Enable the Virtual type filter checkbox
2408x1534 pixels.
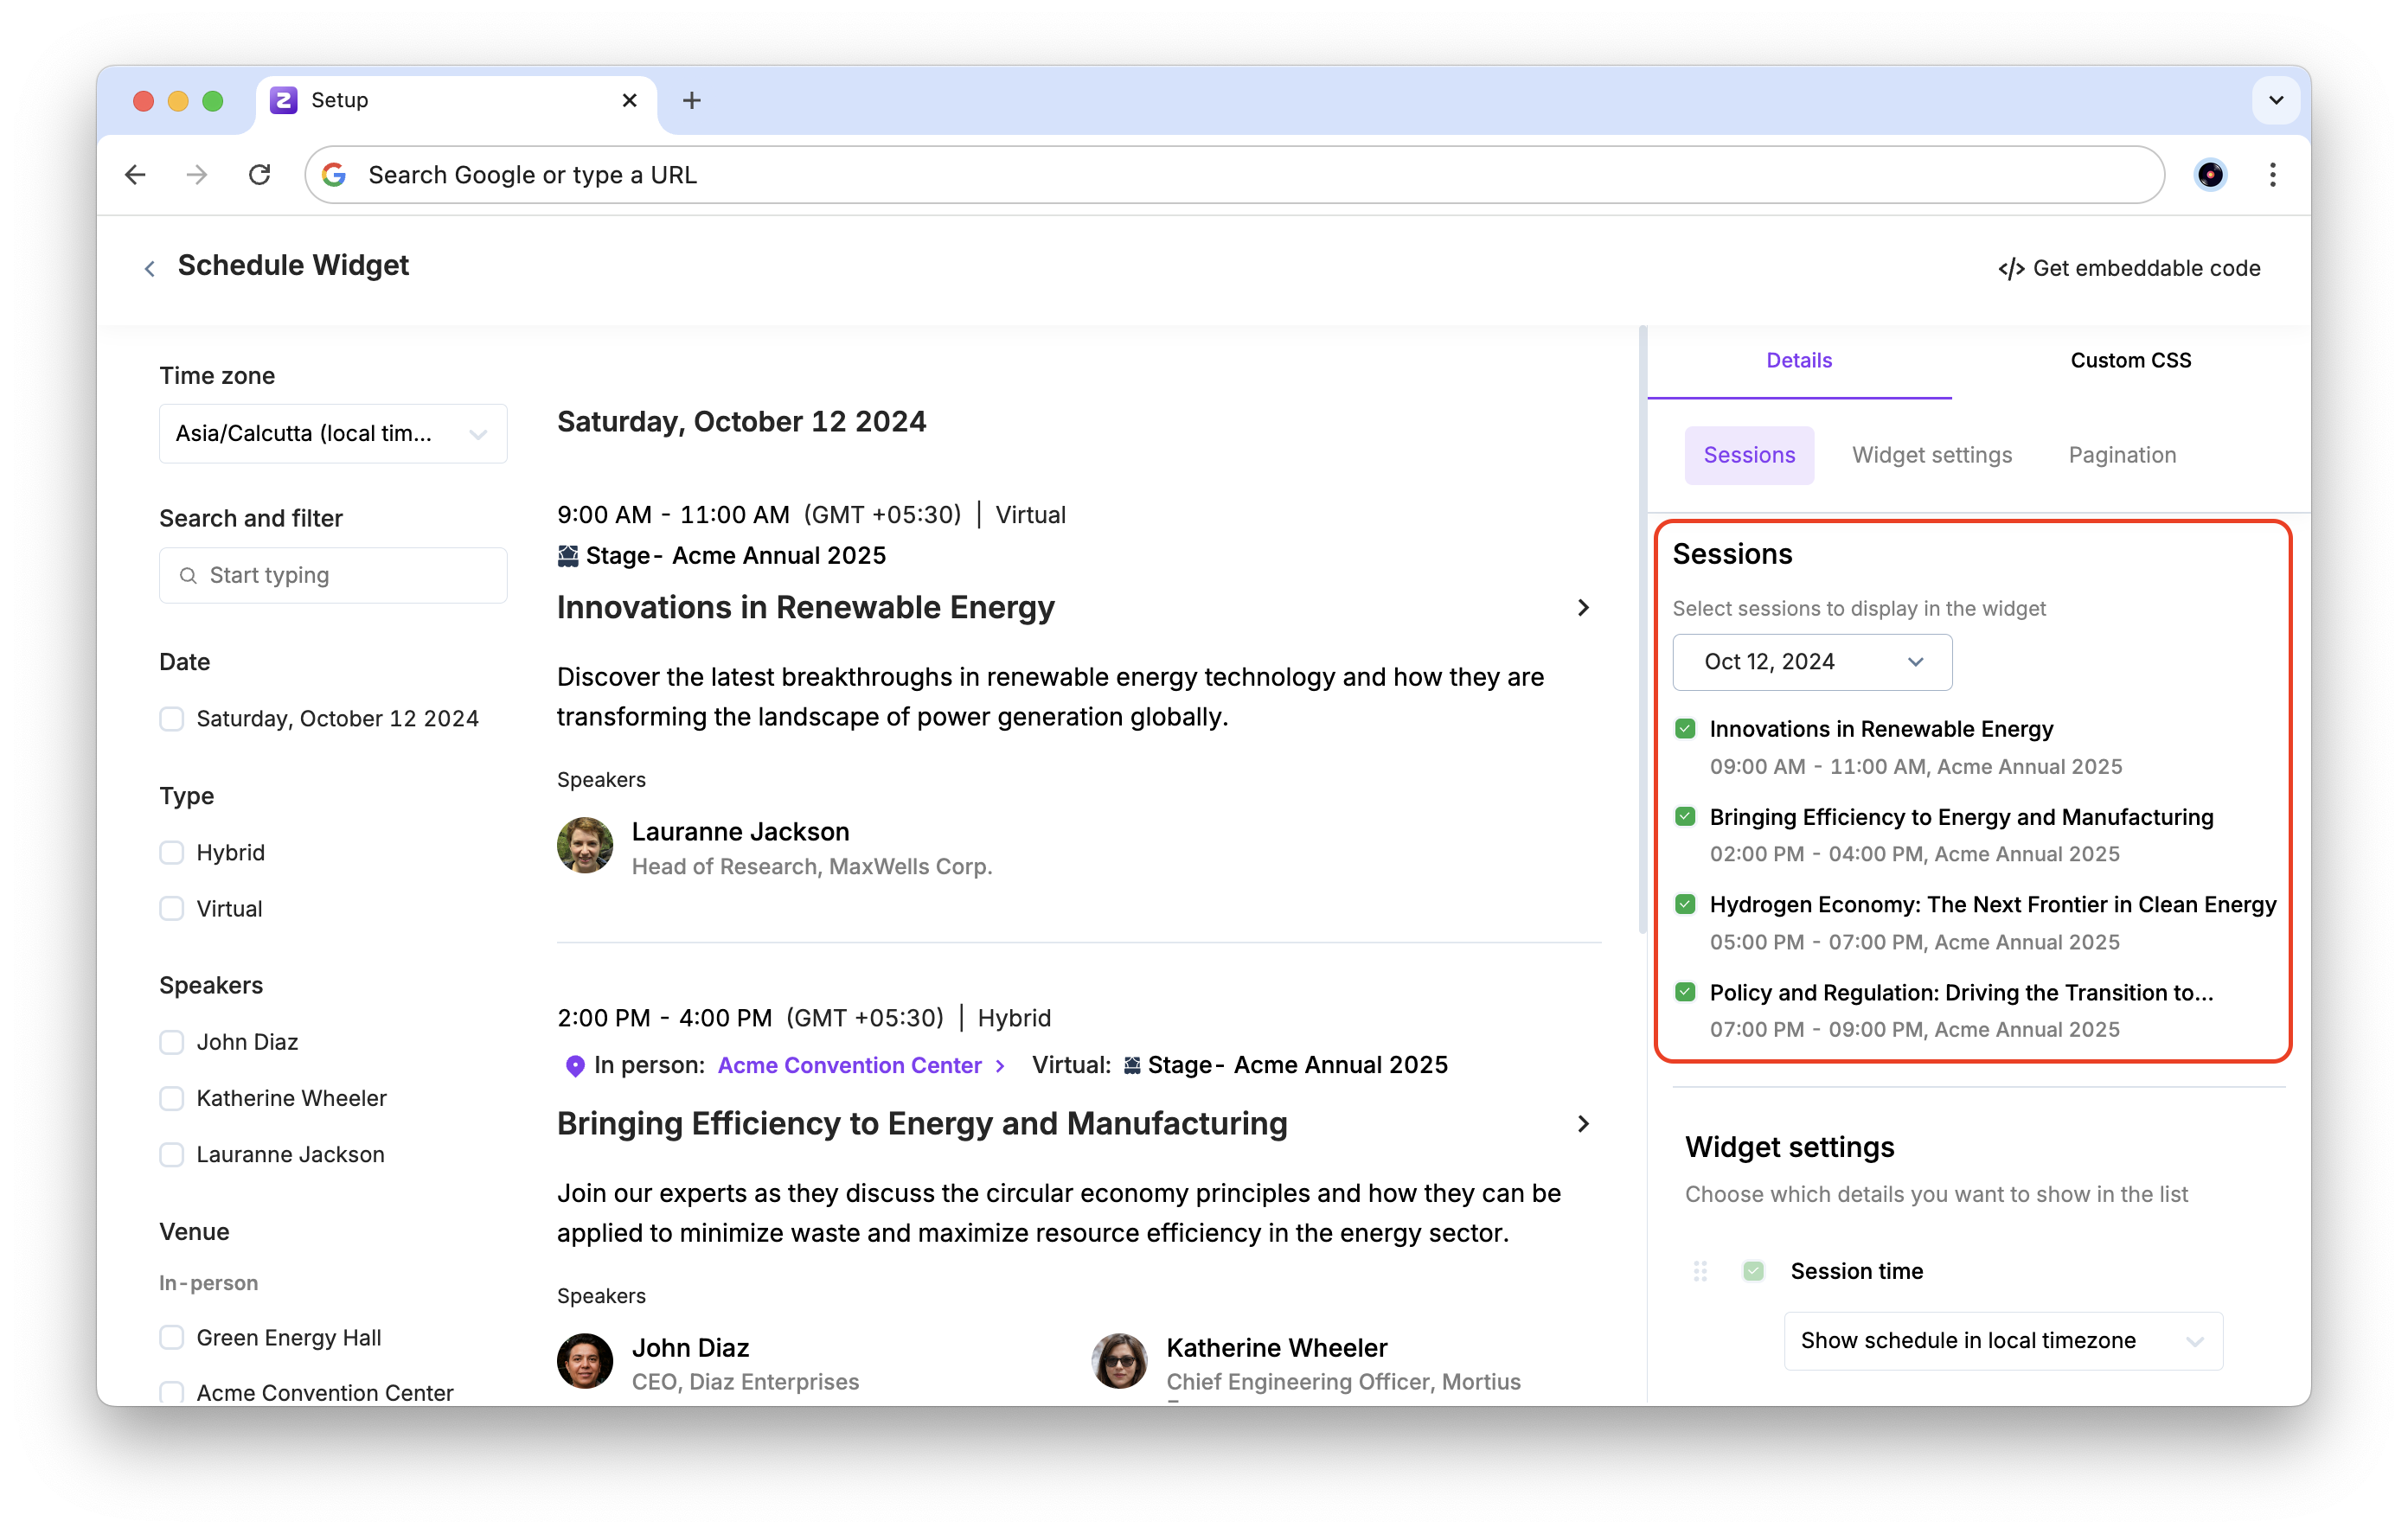(172, 909)
